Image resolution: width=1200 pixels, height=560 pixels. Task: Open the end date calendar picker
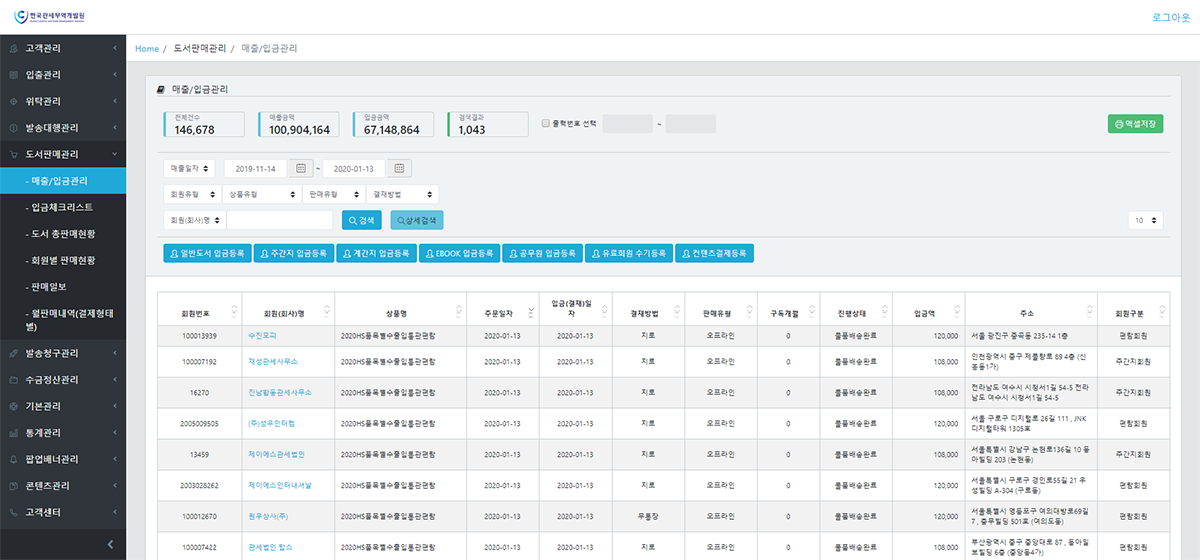(397, 168)
